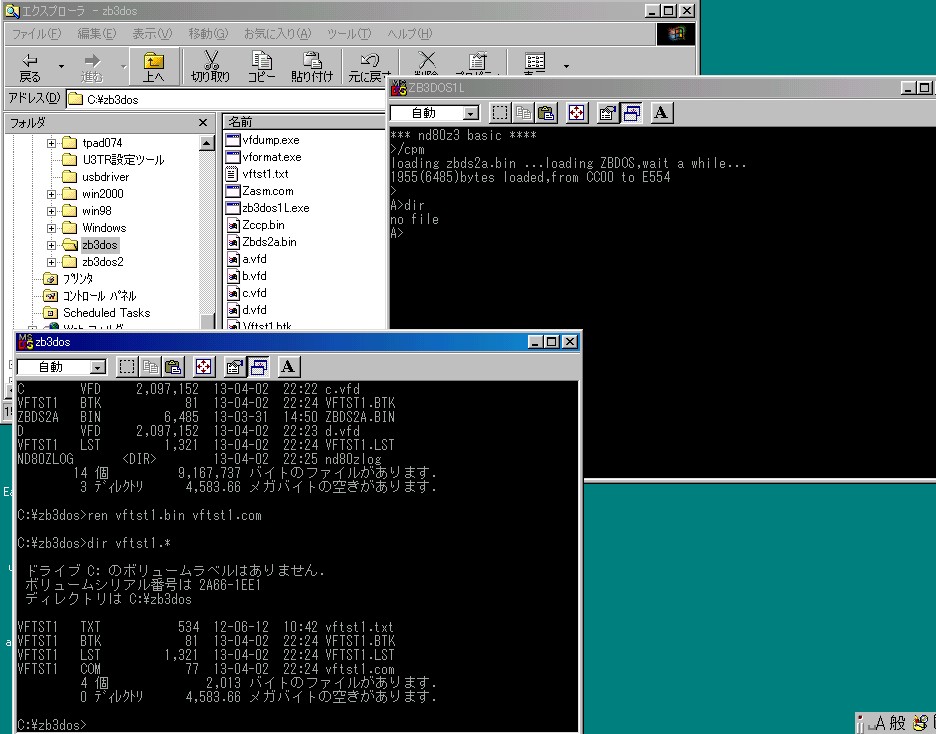
Task: Click the 名前 column header
Action: pos(305,122)
